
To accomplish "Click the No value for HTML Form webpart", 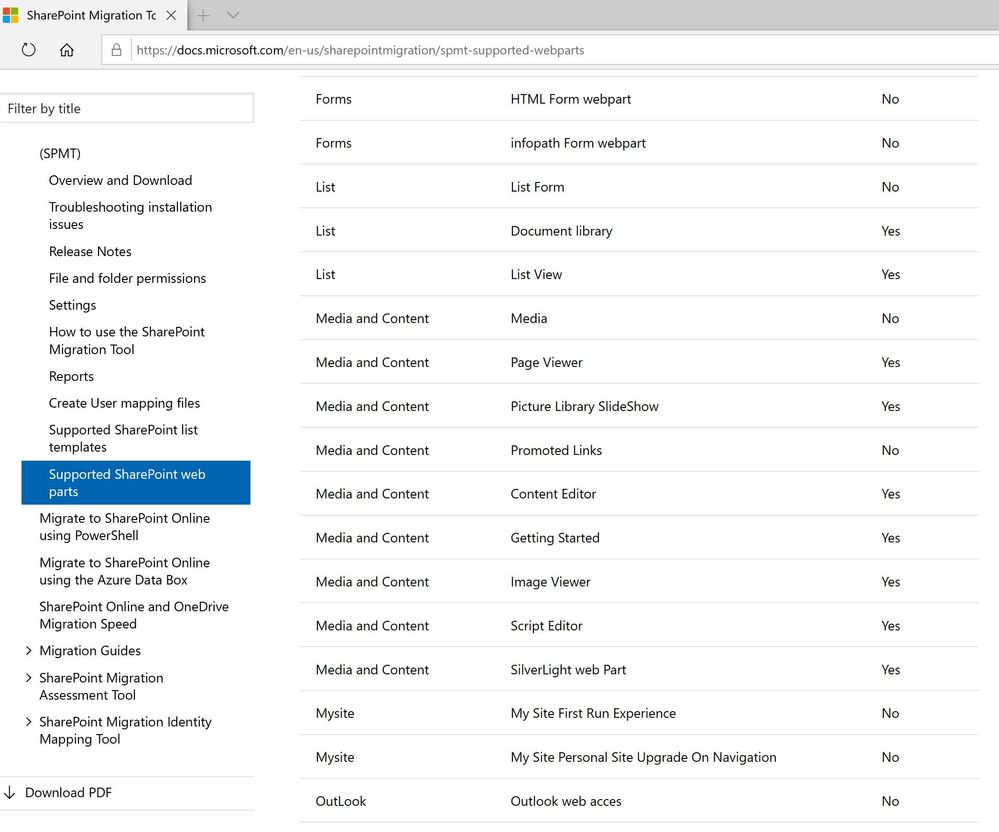I will (890, 99).
